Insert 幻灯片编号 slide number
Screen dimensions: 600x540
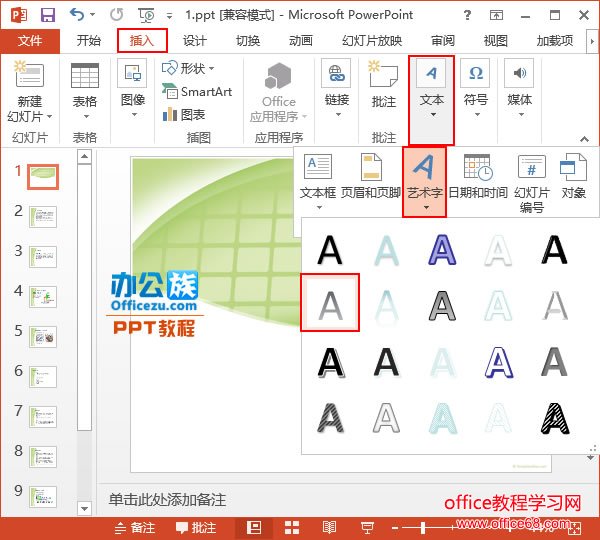pos(532,183)
